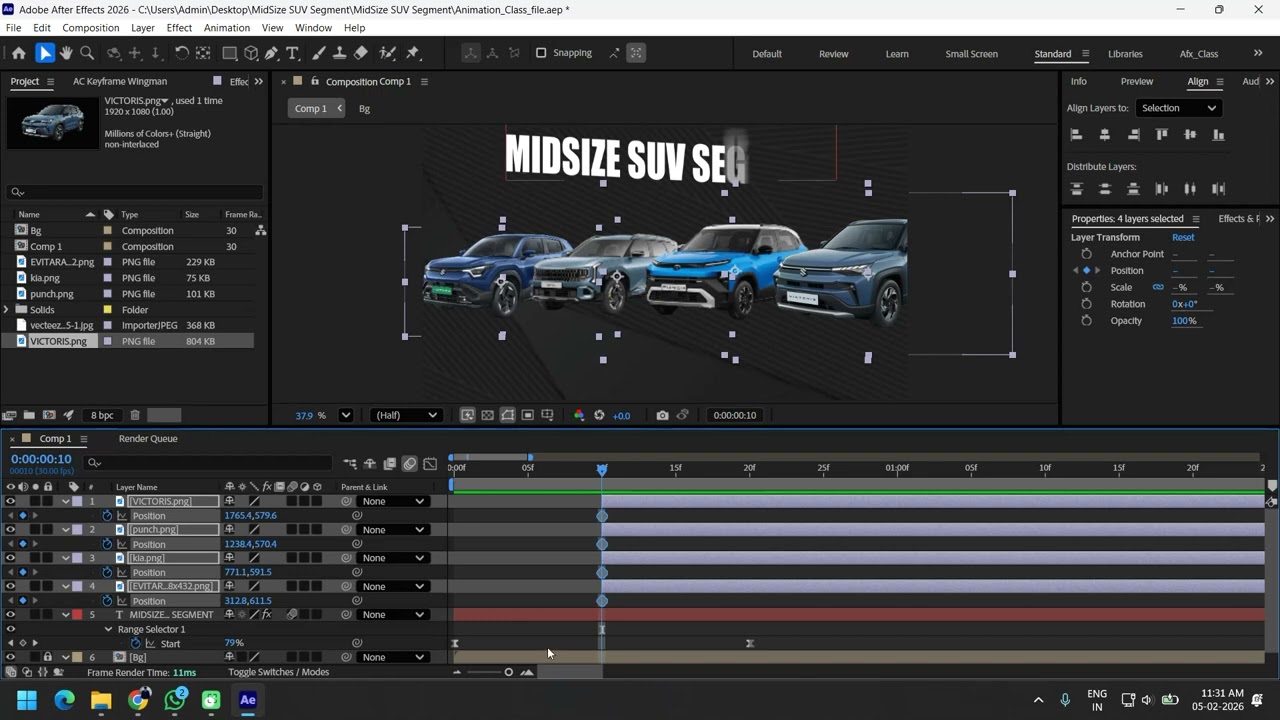Align selected layers to bottom edge
The image size is (1280, 720).
click(1218, 134)
